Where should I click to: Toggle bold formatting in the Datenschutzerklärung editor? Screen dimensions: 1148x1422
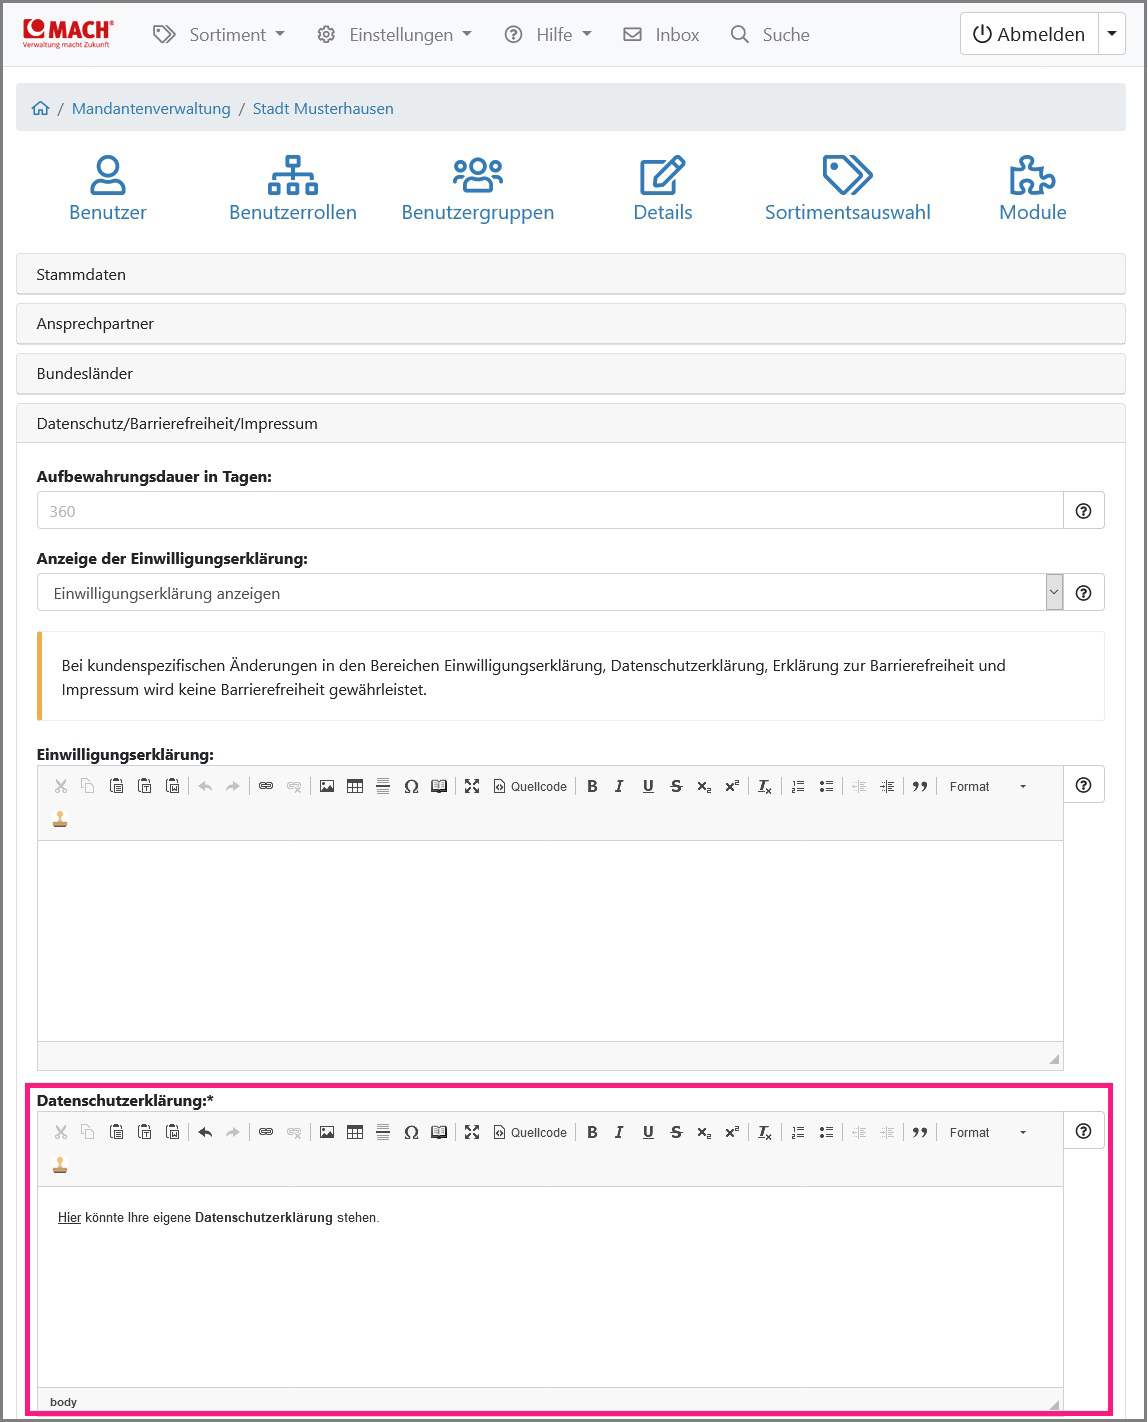tap(592, 1132)
